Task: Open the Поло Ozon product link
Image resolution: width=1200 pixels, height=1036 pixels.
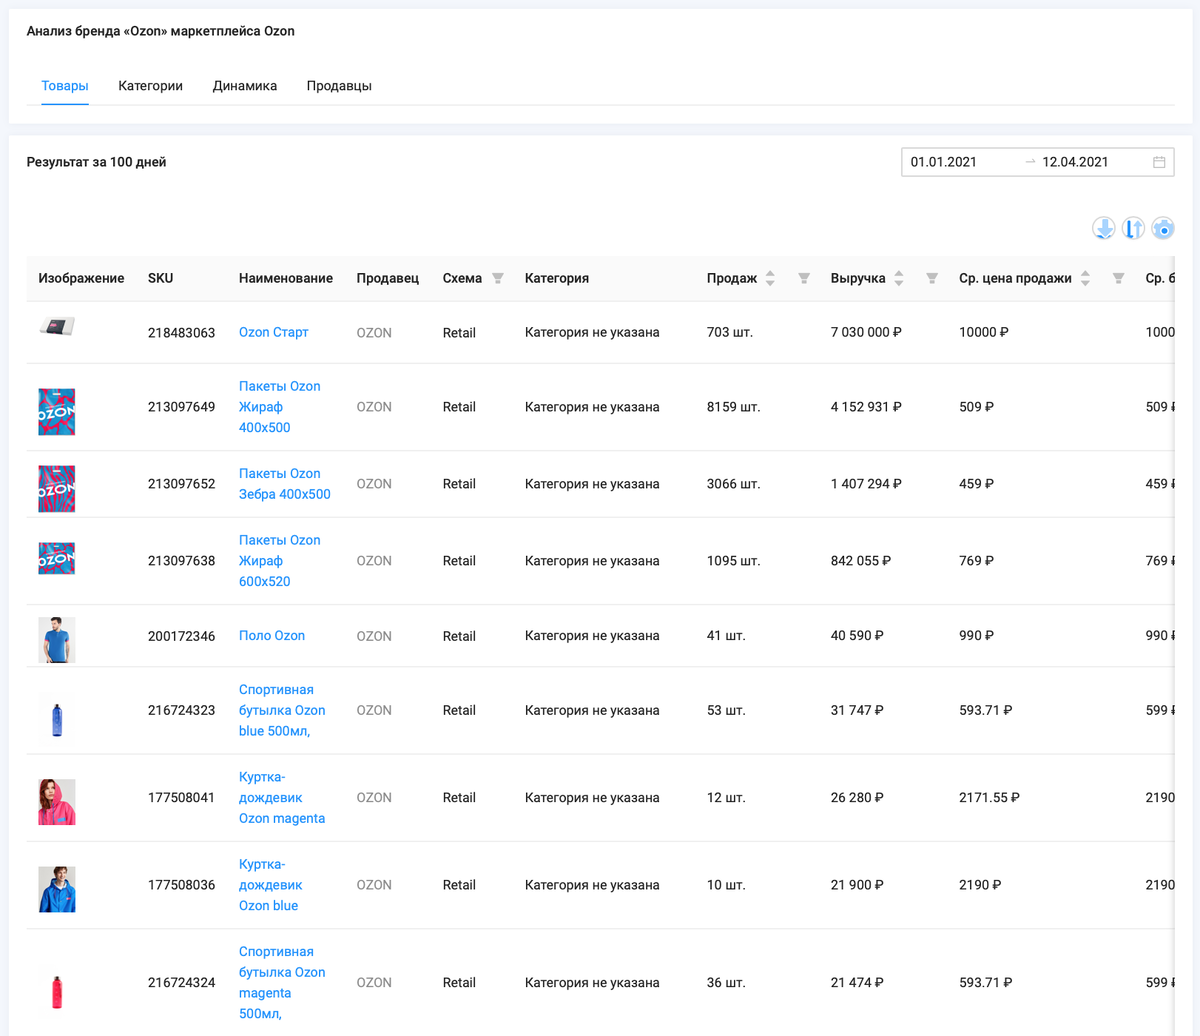Action: [x=272, y=636]
